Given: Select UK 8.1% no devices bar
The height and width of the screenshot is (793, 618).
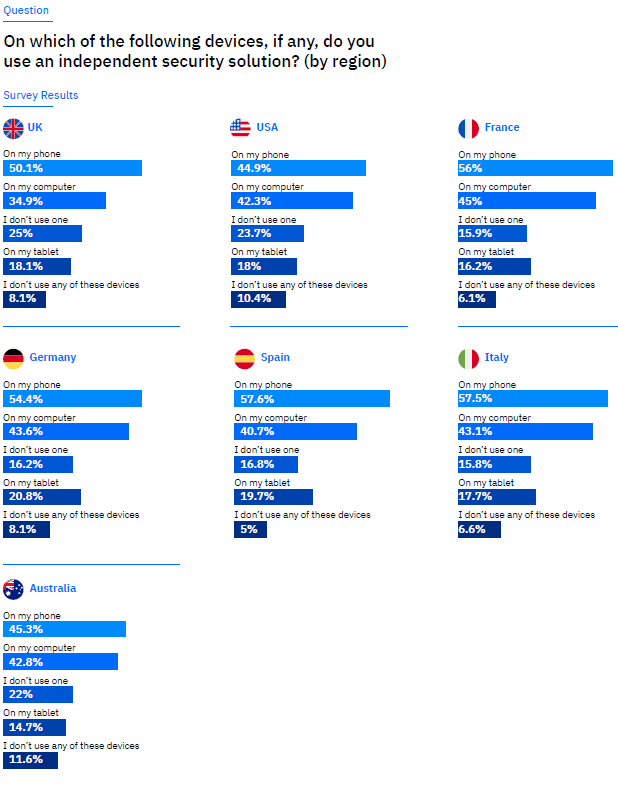Looking at the screenshot, I should pos(26,299).
